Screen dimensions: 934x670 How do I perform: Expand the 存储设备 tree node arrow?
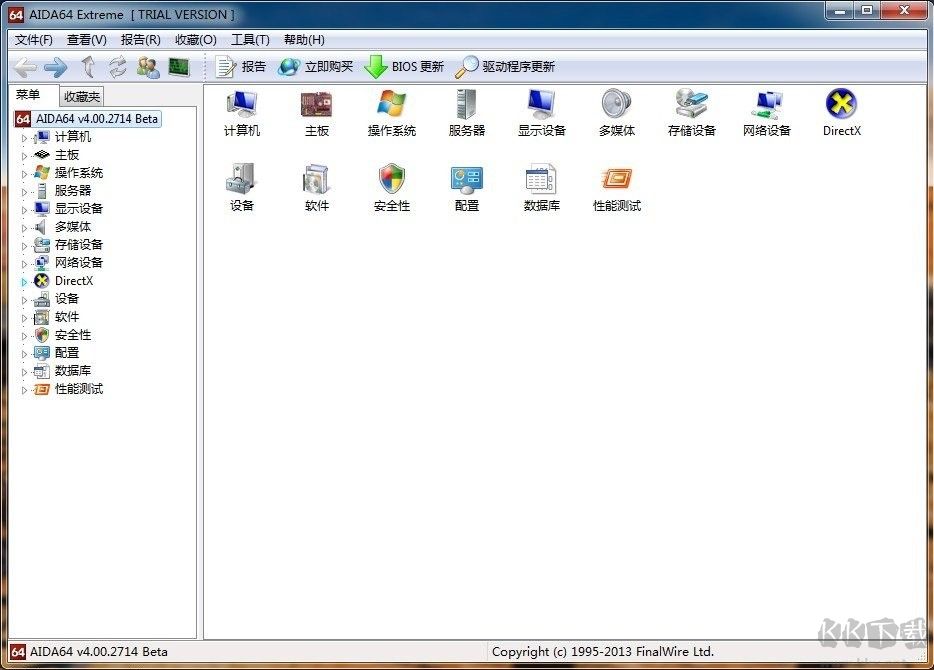(x=24, y=246)
